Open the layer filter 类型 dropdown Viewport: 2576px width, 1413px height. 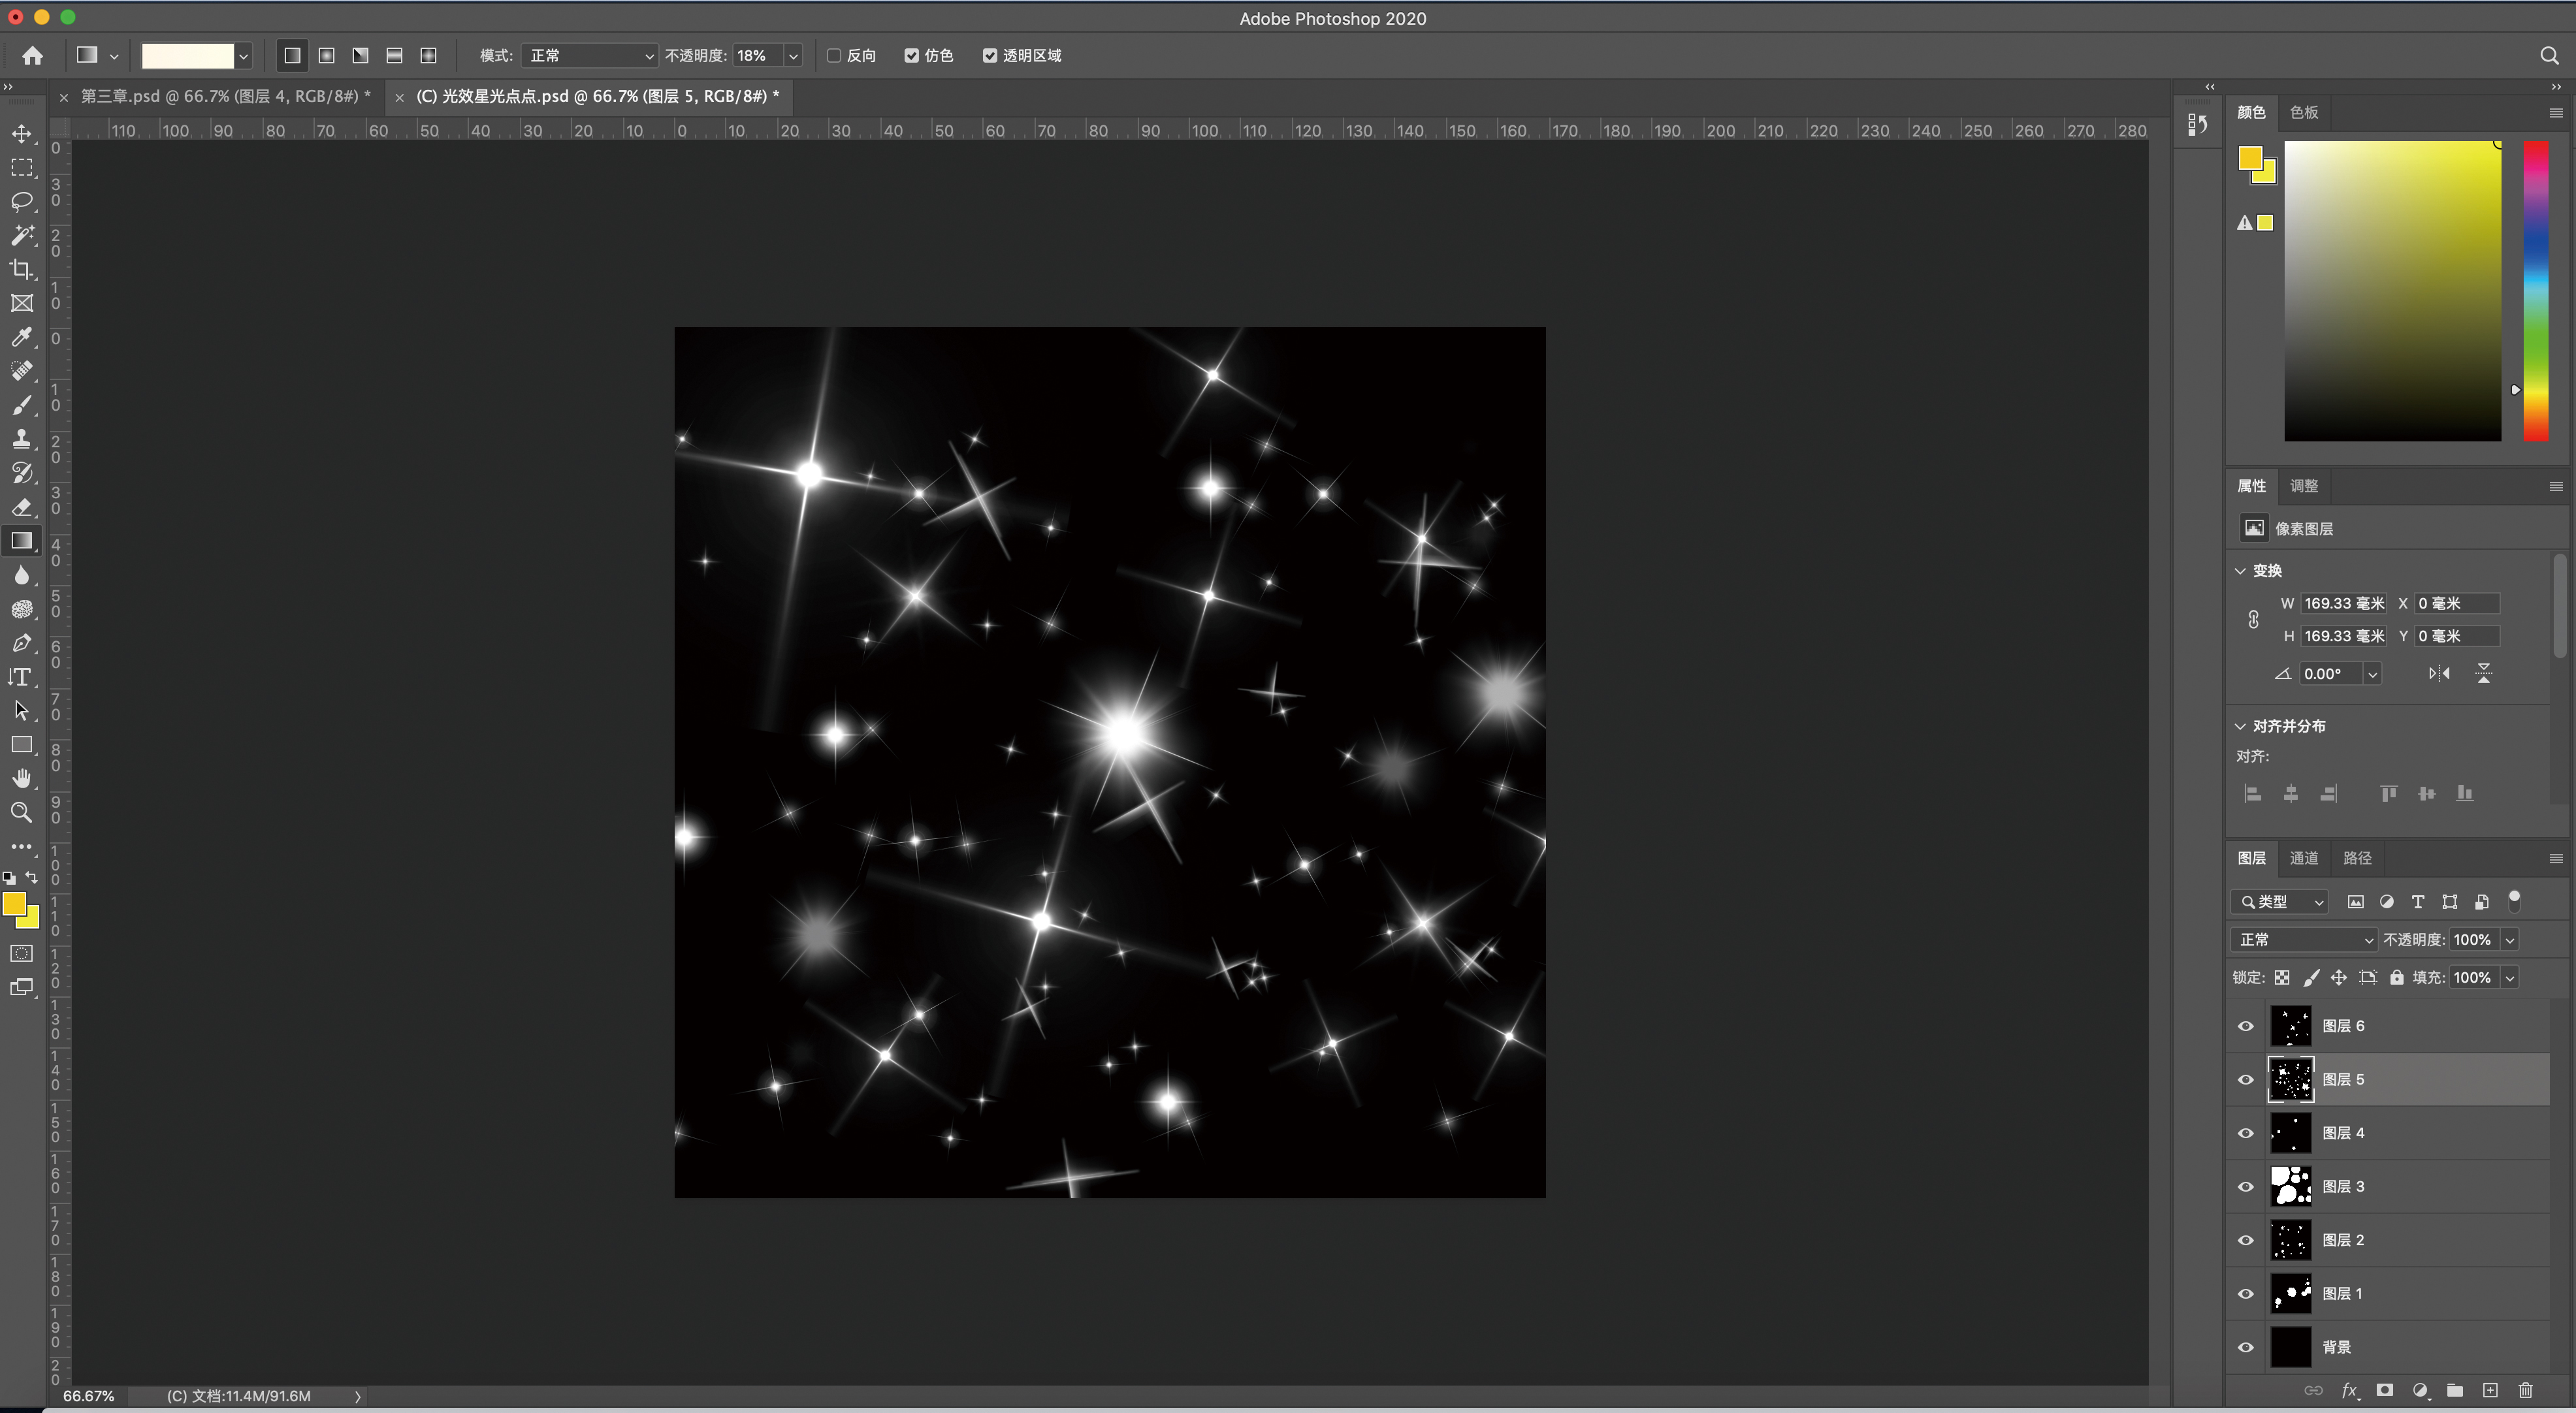pos(2280,901)
